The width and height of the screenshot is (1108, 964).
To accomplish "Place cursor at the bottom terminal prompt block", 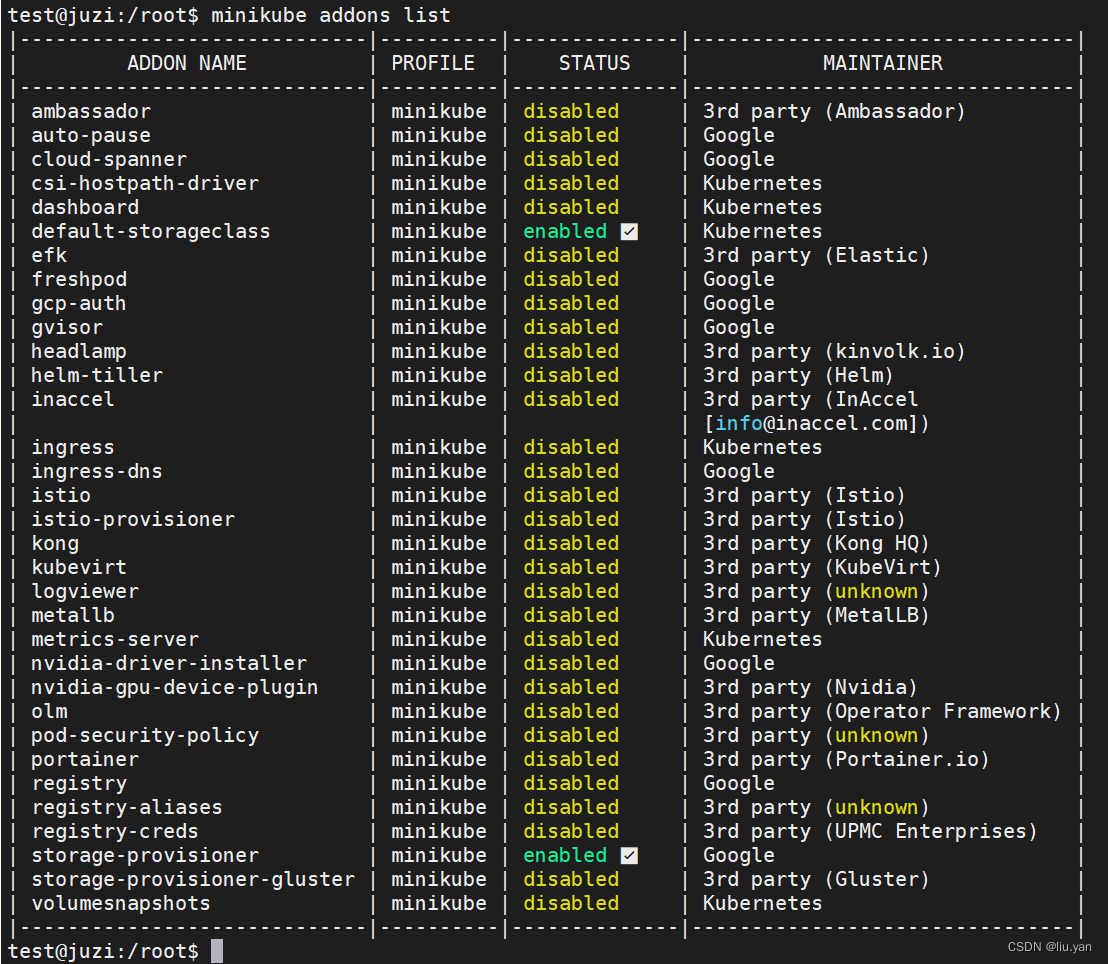I will point(216,951).
